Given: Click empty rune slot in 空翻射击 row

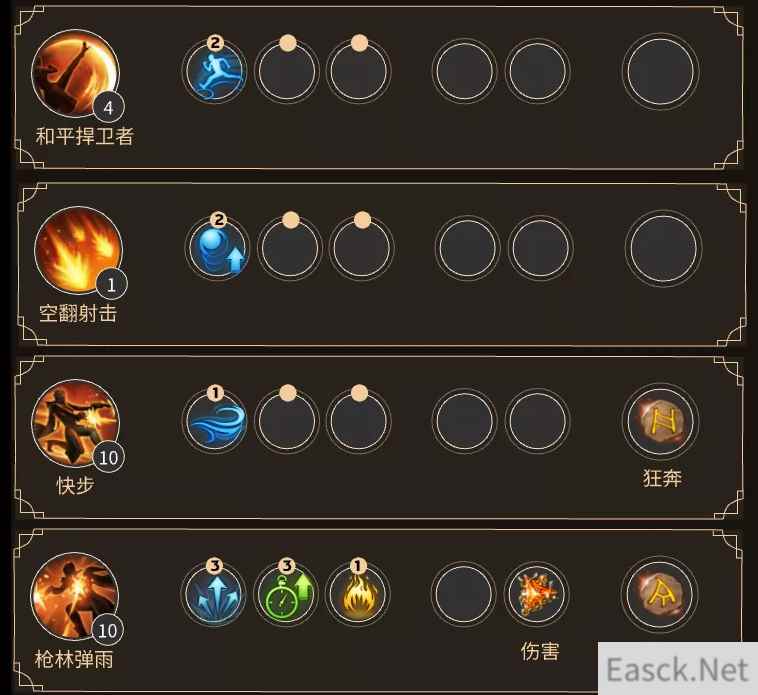Looking at the screenshot, I should click(663, 248).
